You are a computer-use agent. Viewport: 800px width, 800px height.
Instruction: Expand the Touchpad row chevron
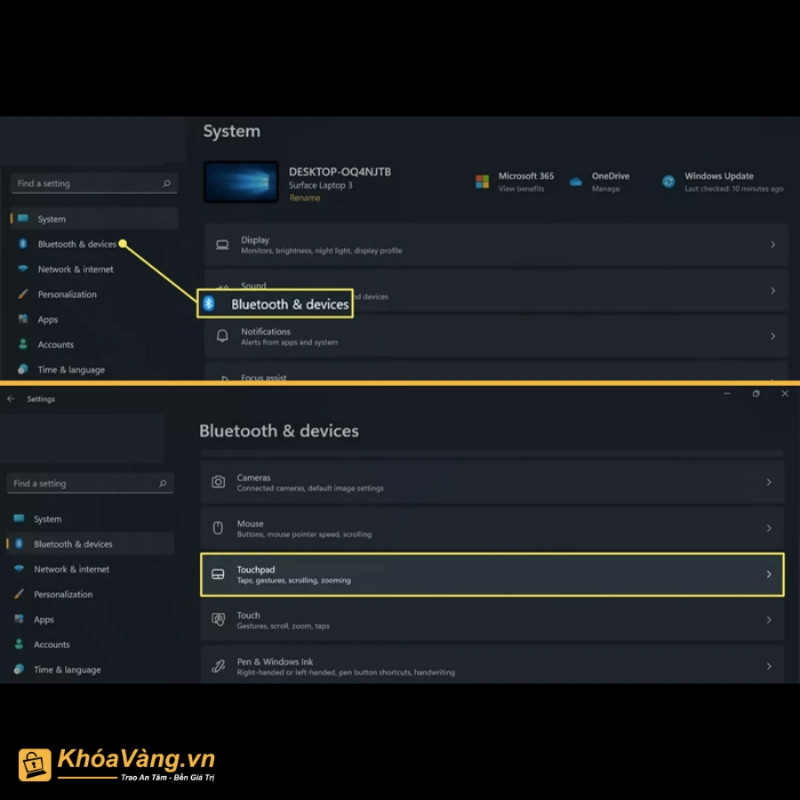tap(769, 574)
